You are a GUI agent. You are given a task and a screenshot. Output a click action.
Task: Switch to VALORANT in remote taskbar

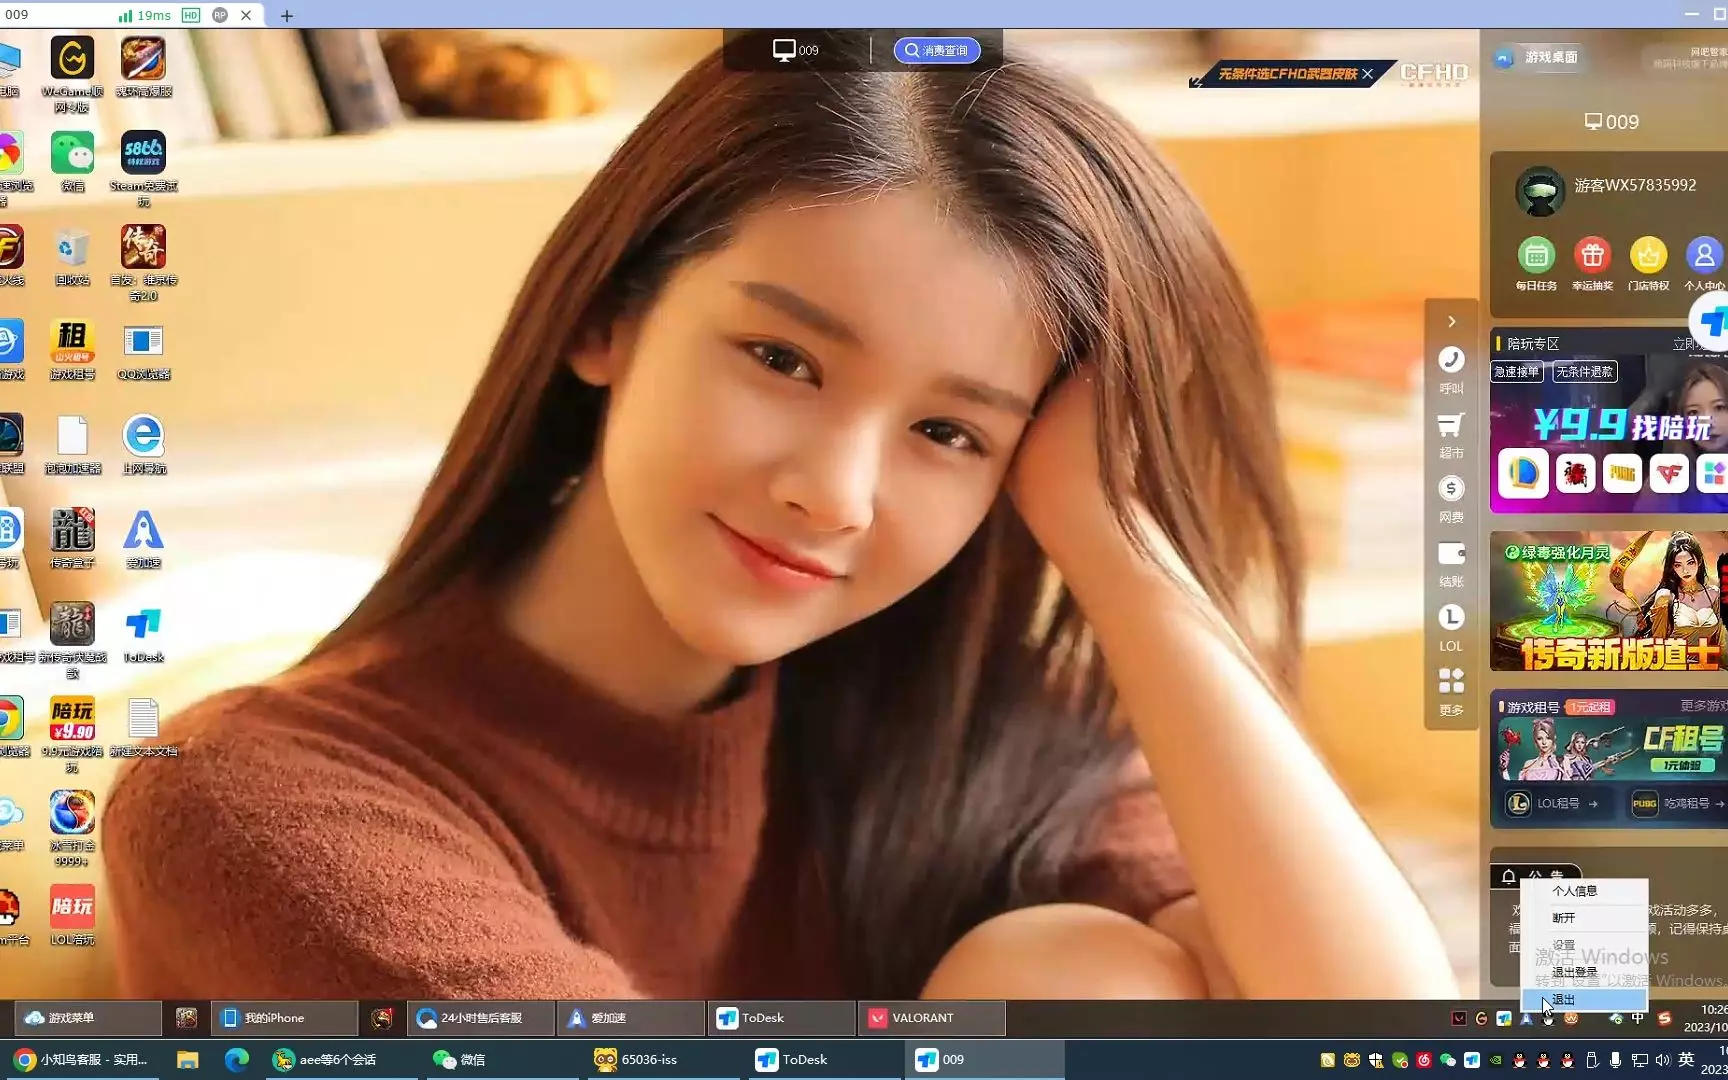[922, 1018]
